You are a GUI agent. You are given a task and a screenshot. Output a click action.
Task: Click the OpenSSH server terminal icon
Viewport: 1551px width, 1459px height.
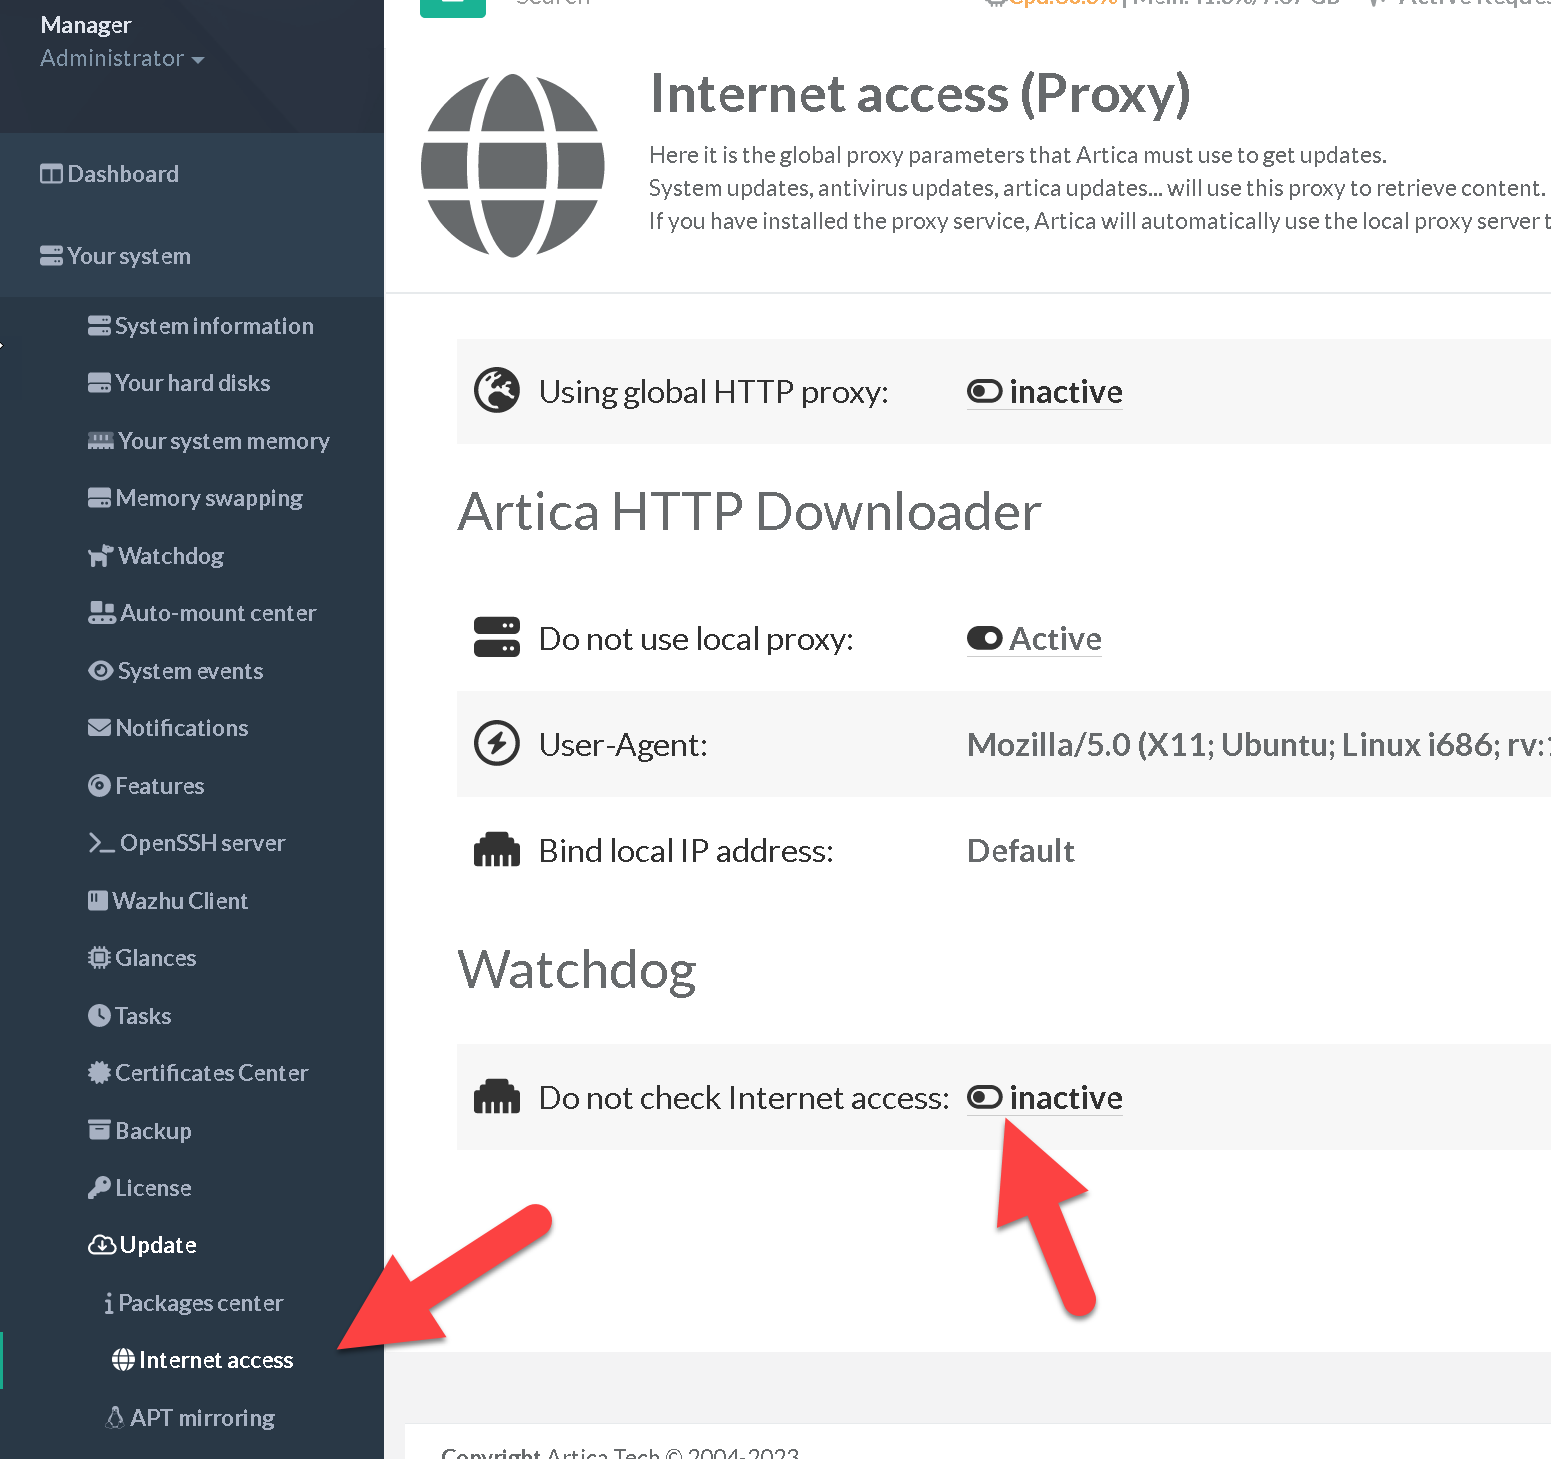[101, 843]
